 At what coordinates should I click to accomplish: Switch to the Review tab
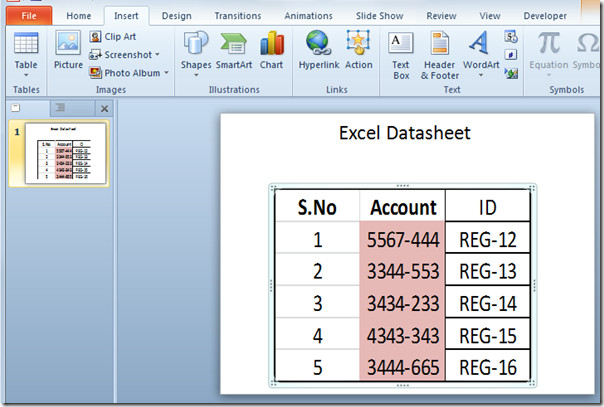pyautogui.click(x=441, y=16)
